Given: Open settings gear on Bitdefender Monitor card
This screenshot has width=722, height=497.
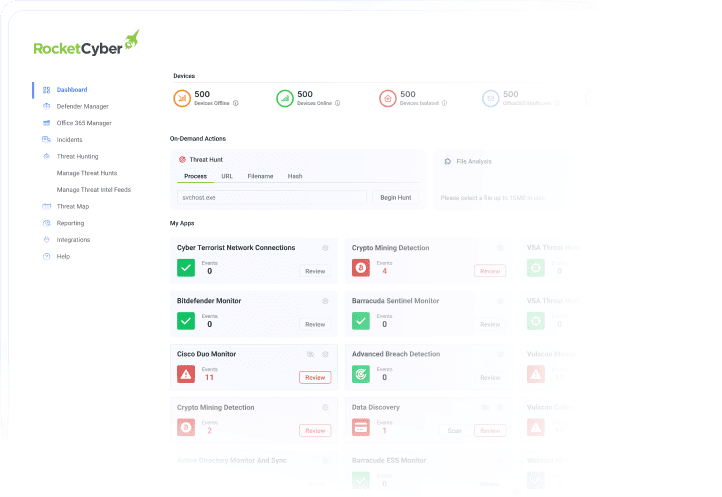Looking at the screenshot, I should click(x=325, y=301).
